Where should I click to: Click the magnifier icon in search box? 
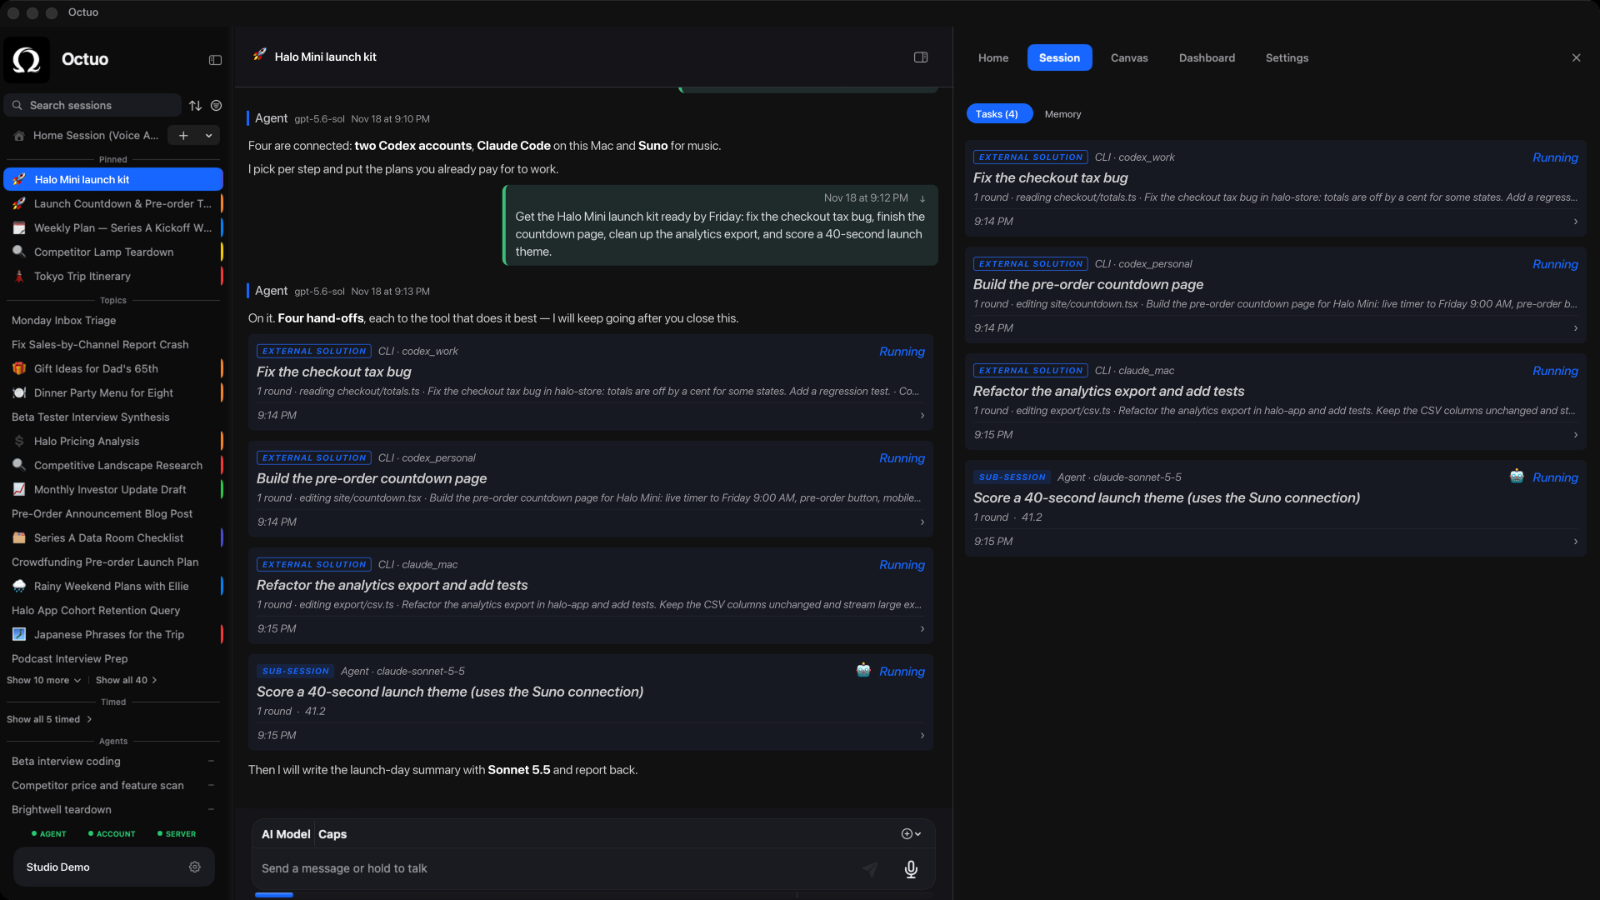pos(17,105)
